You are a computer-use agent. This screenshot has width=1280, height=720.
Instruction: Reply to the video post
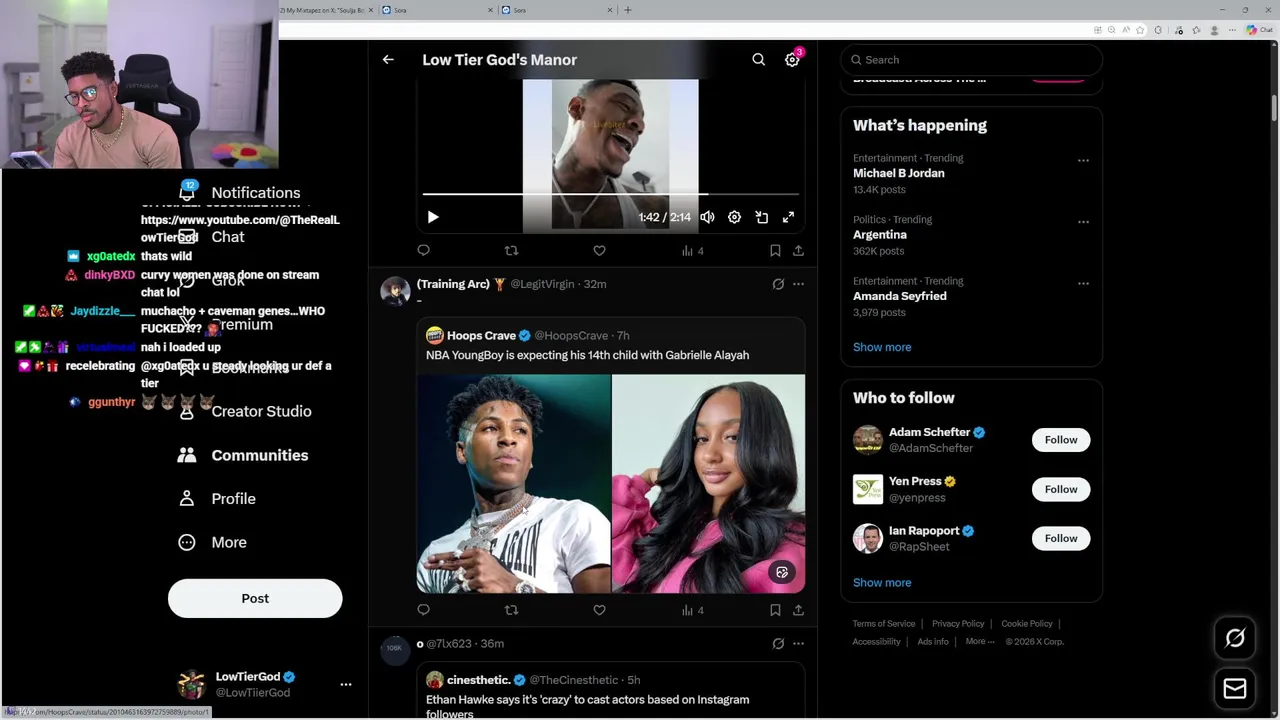424,250
